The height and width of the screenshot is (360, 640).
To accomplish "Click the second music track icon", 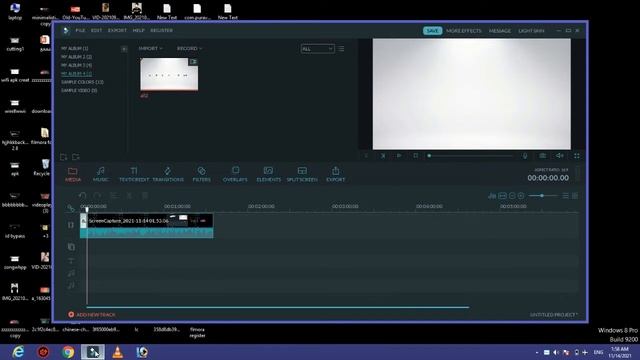I will click(71, 285).
